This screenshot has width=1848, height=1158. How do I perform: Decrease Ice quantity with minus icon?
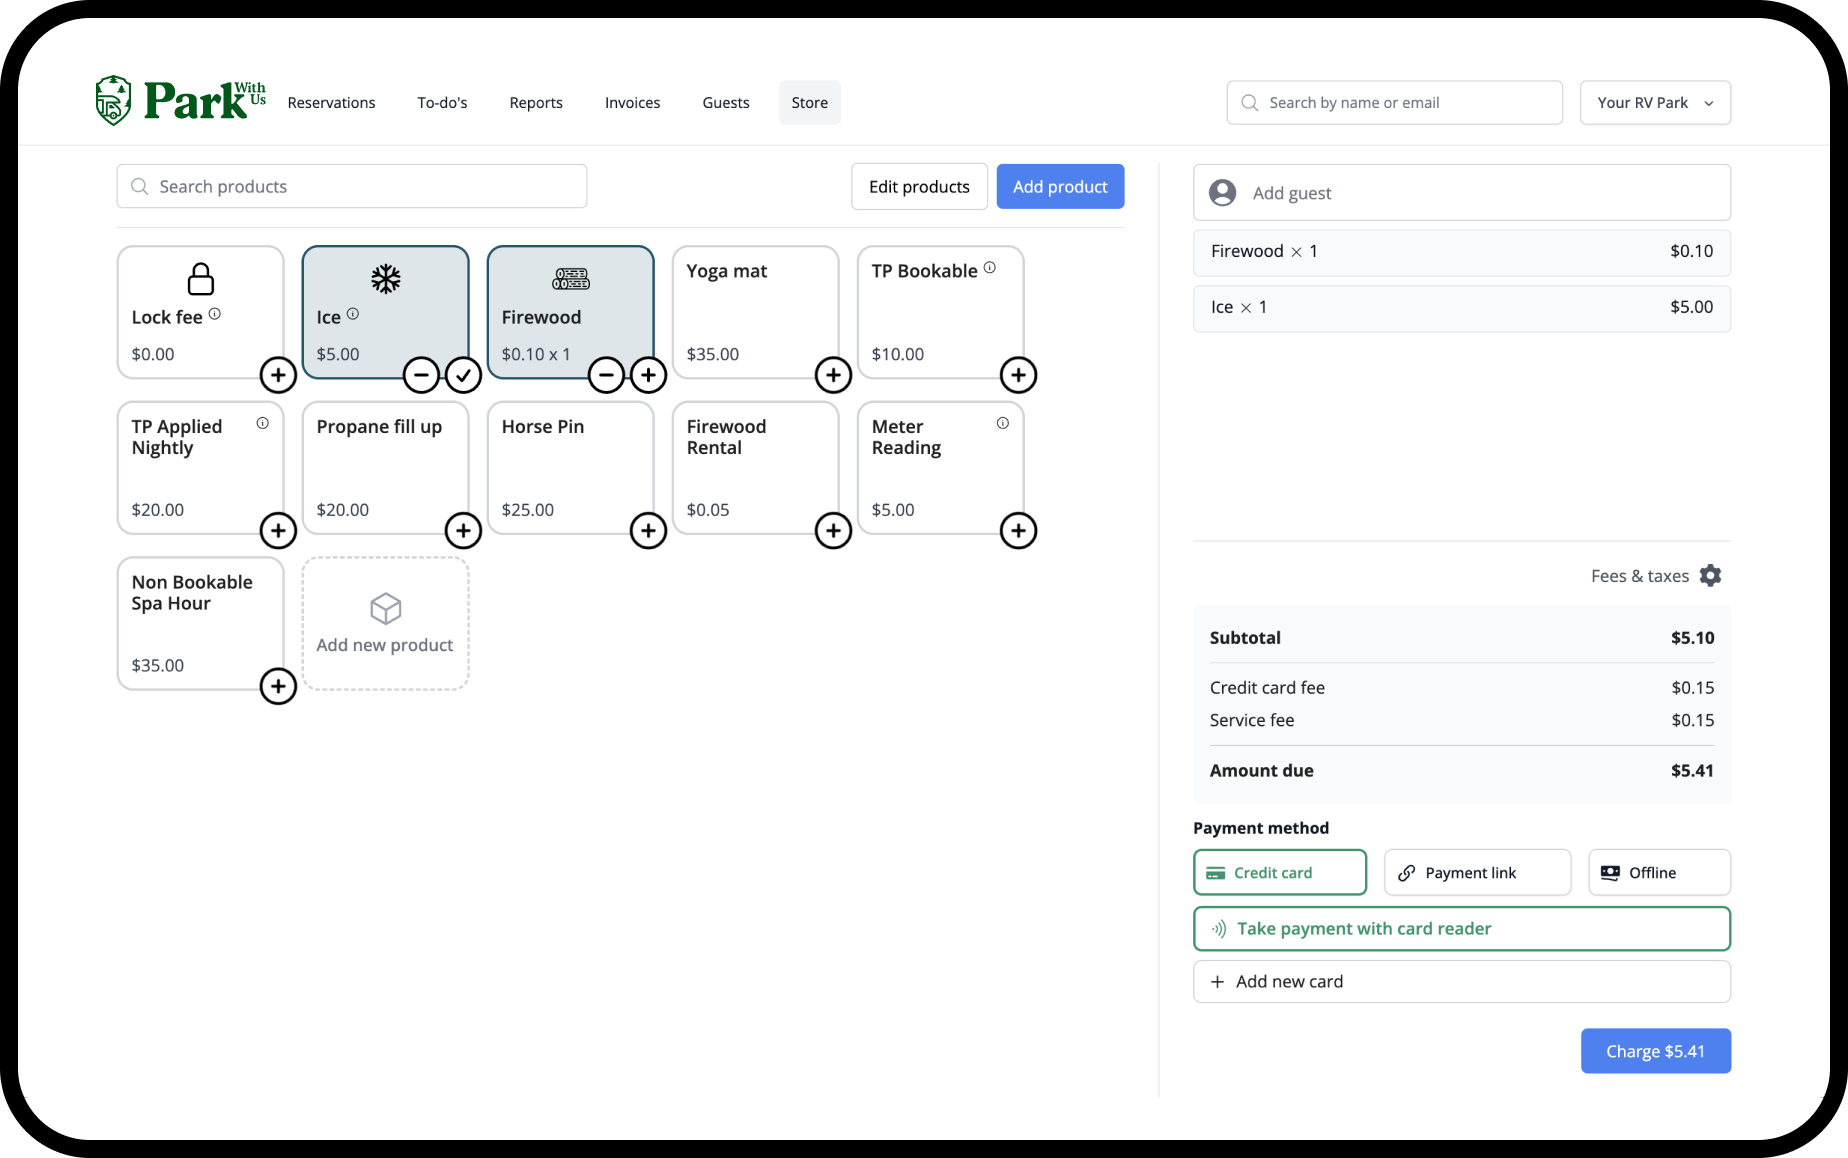(x=421, y=375)
